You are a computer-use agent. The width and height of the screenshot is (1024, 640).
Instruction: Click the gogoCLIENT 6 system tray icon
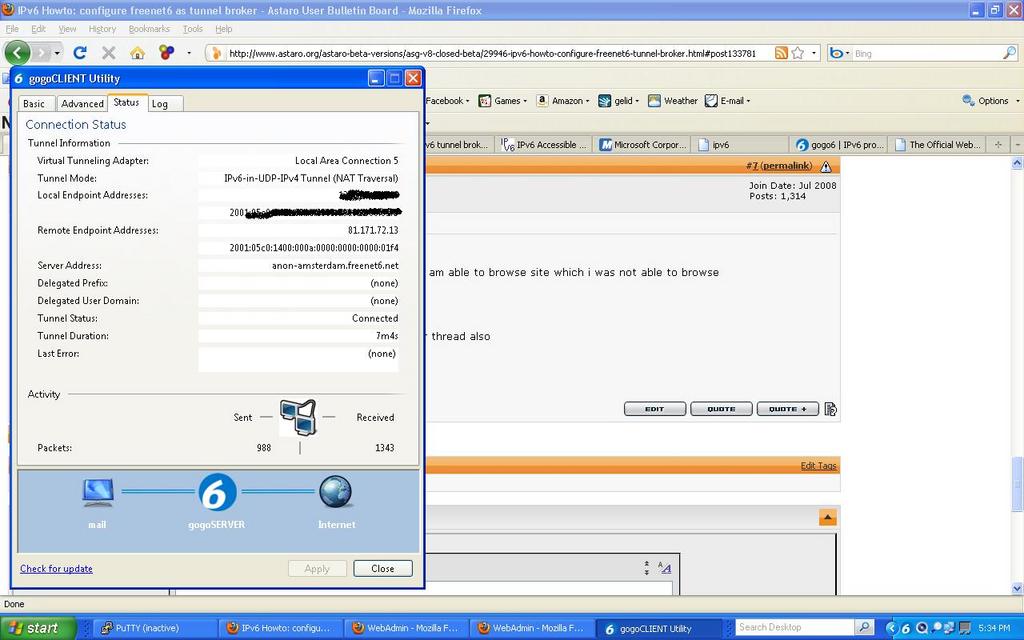pyautogui.click(x=905, y=628)
